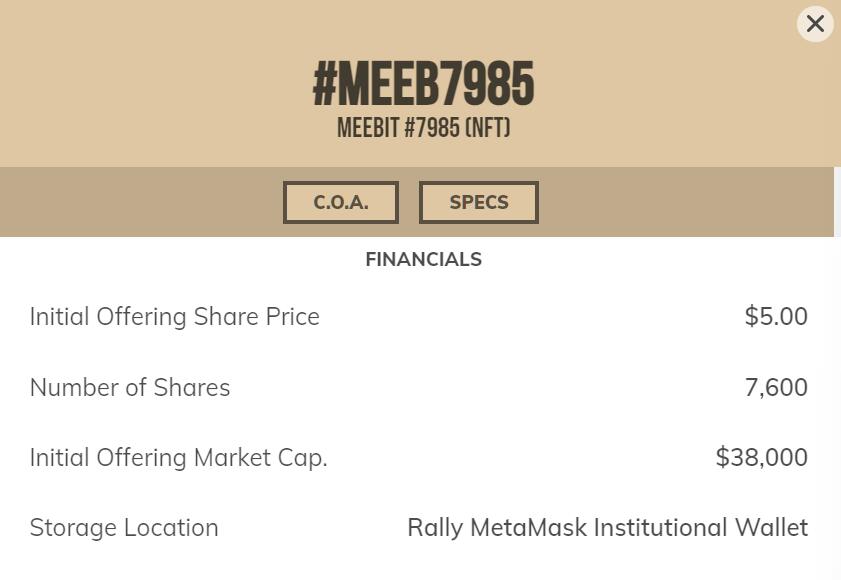Click the Initial Offering Share Price label
The image size is (841, 580).
(175, 317)
